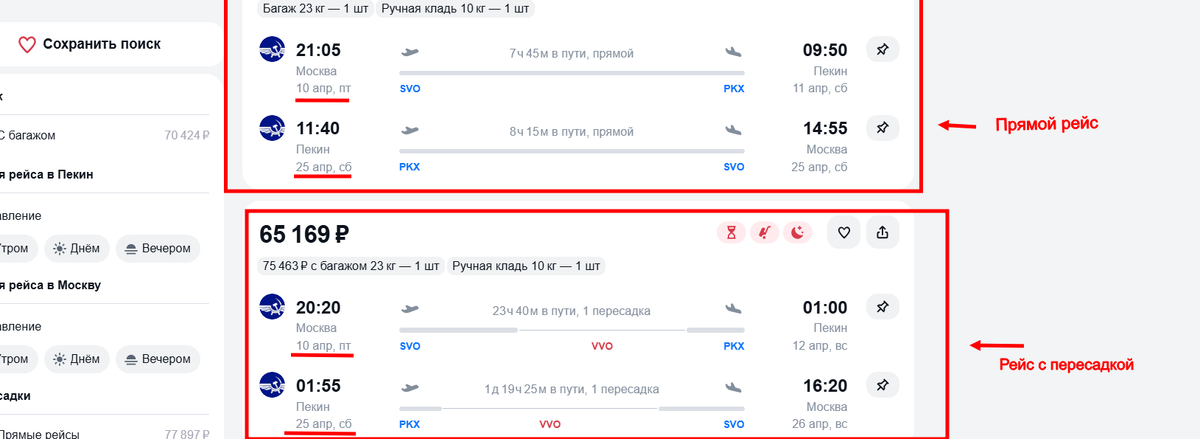Add the 65 169 ₽ ticket to favorites
This screenshot has width=1200, height=439.
844,233
